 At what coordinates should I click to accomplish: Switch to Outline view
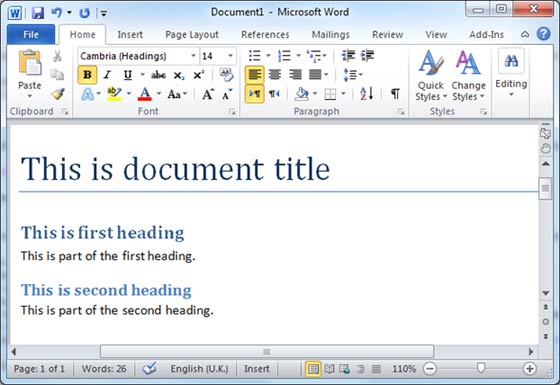click(360, 369)
